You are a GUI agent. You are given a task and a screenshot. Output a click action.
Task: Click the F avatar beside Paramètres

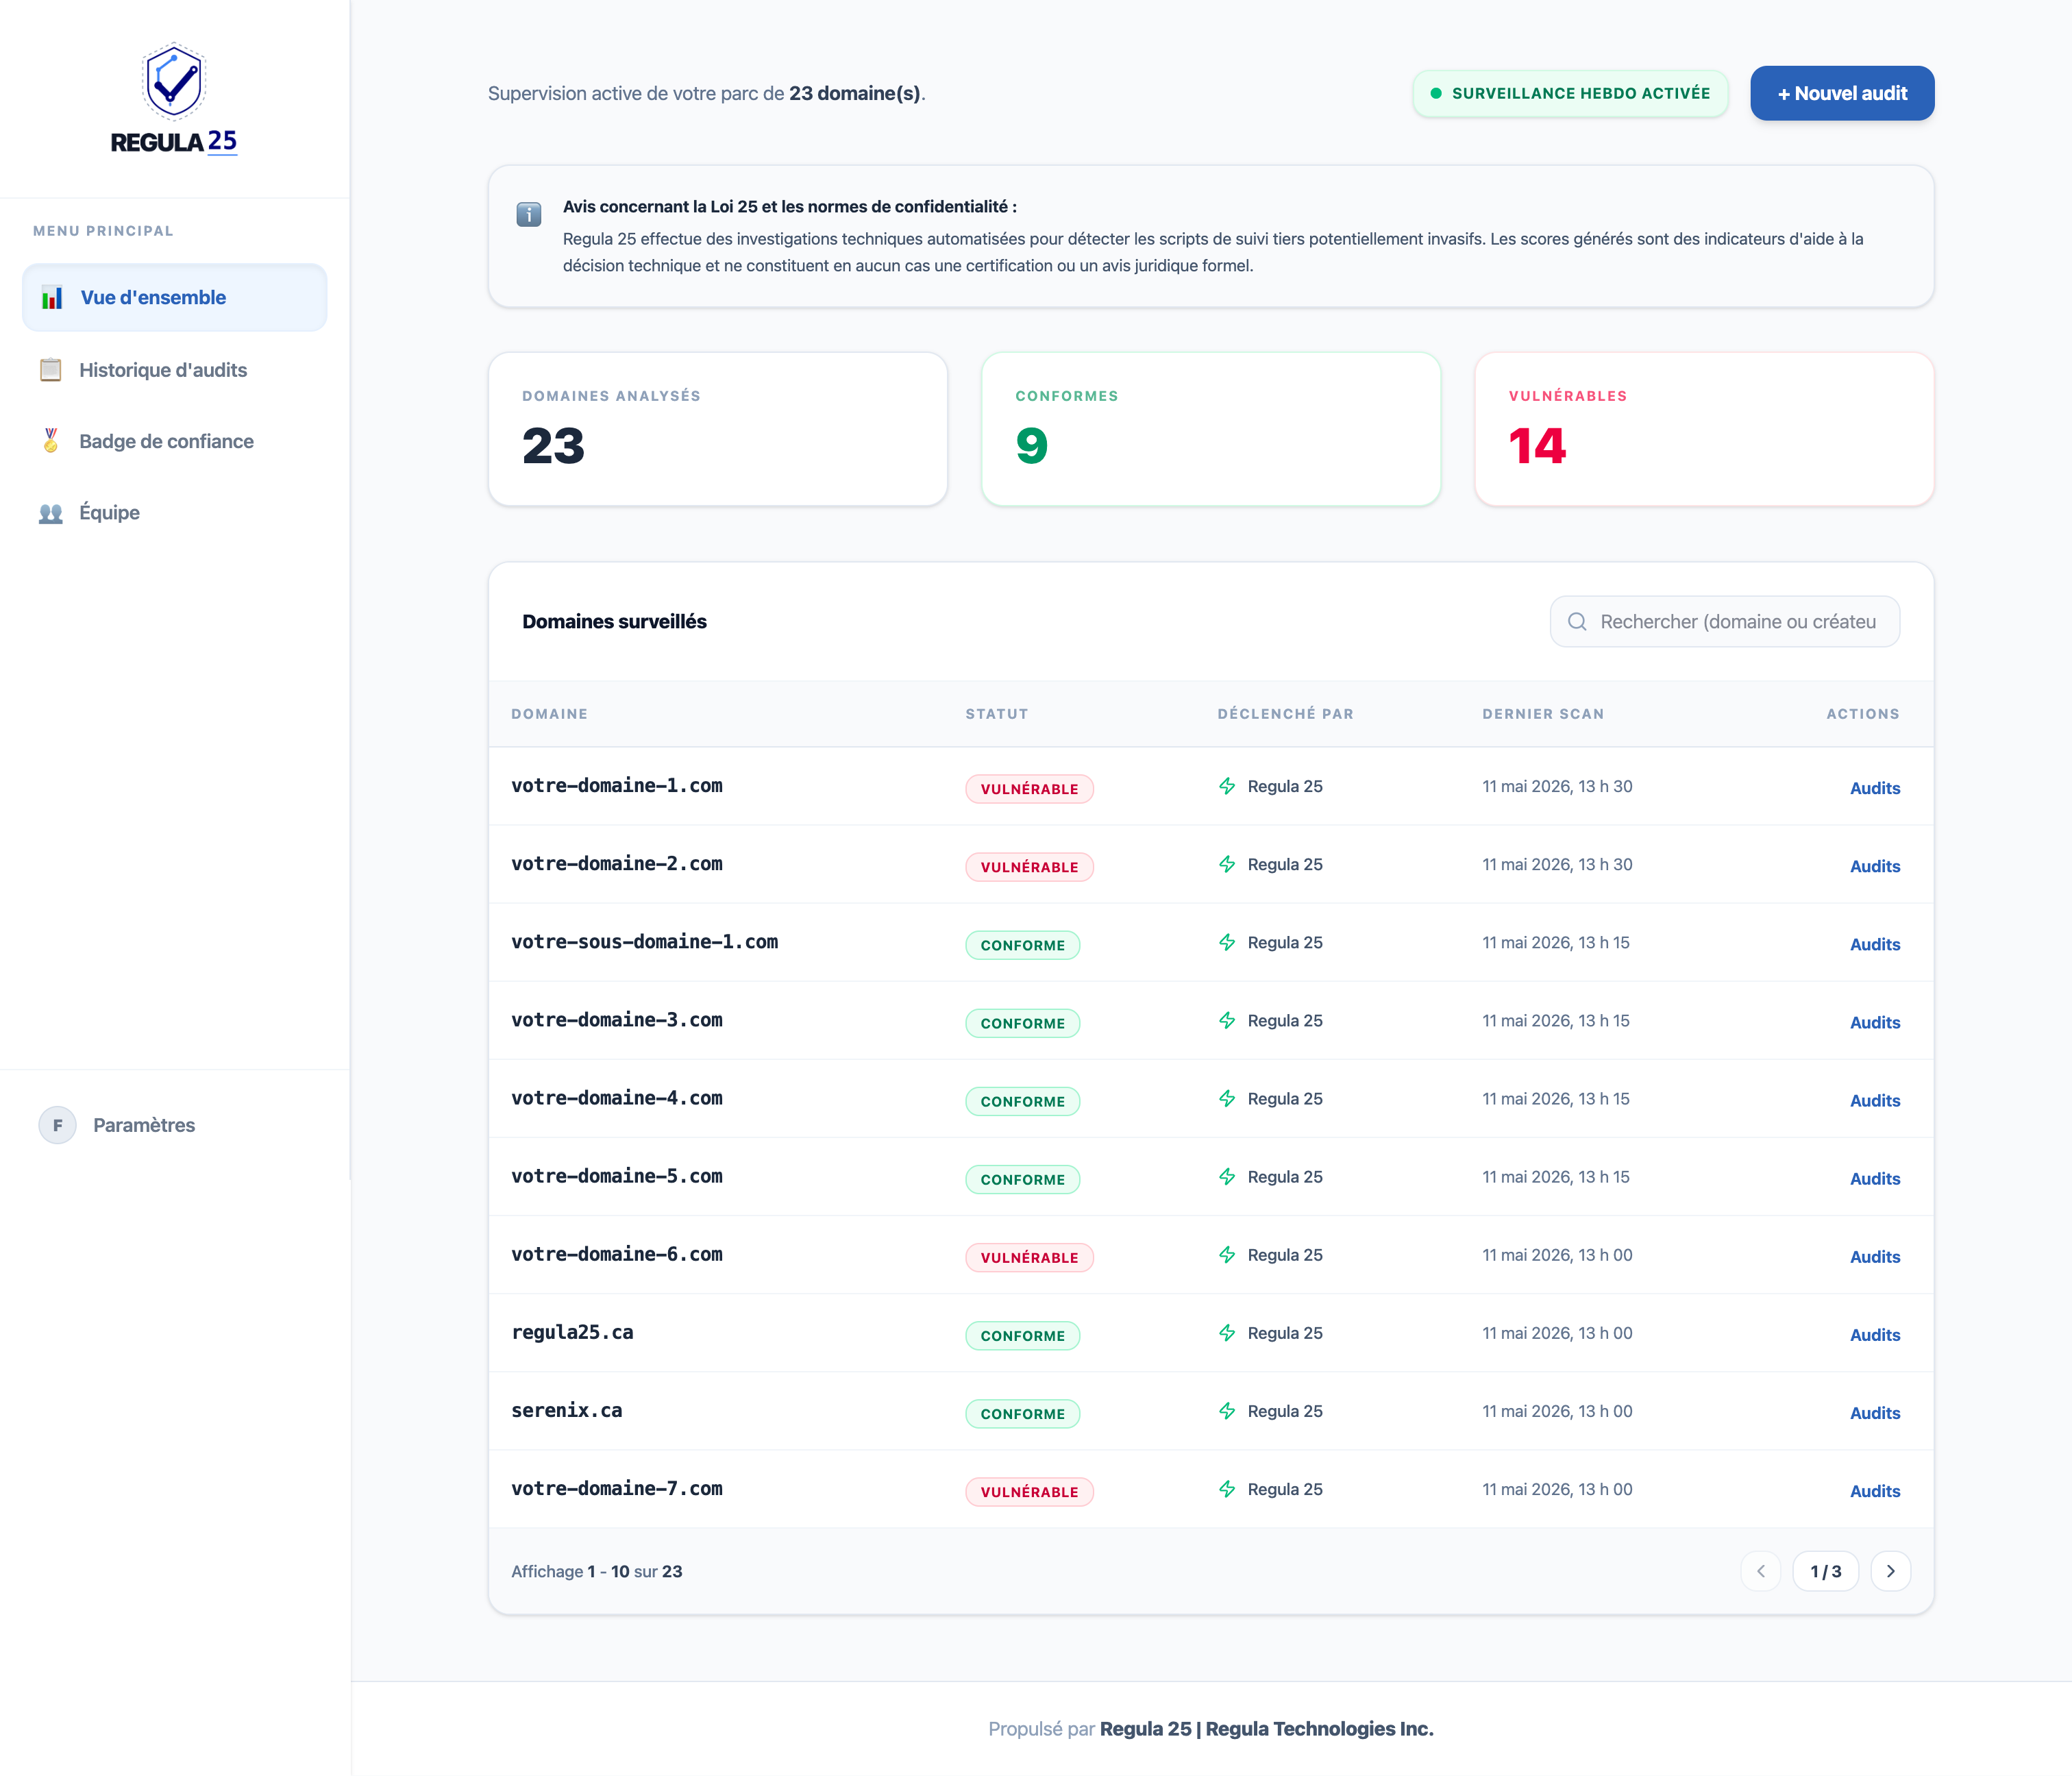pyautogui.click(x=57, y=1125)
